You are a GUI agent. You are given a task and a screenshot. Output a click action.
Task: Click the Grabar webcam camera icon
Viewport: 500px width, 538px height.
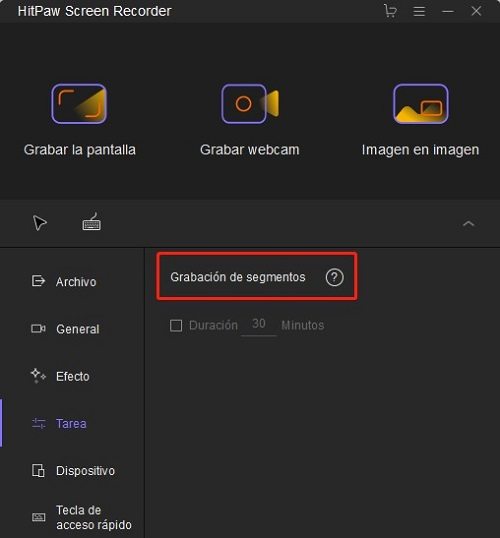pyautogui.click(x=250, y=104)
